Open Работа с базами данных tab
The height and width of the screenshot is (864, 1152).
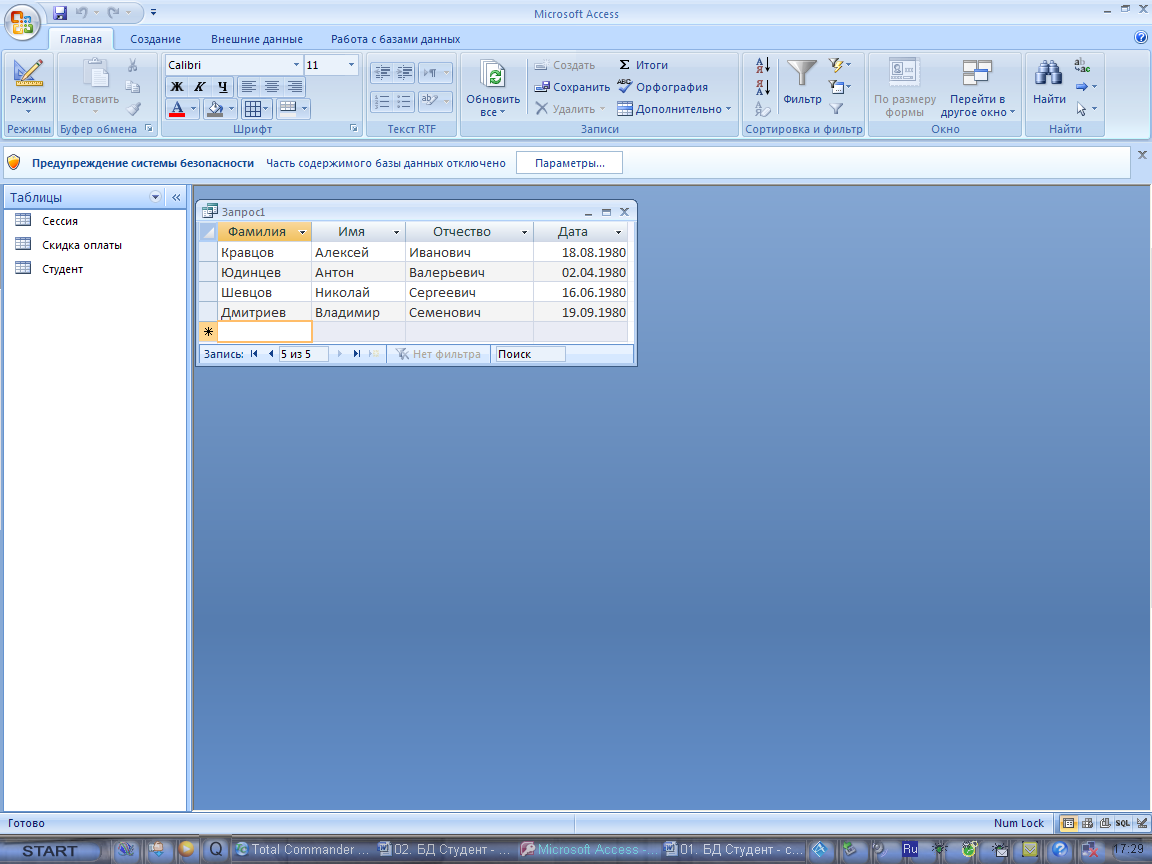pos(395,39)
